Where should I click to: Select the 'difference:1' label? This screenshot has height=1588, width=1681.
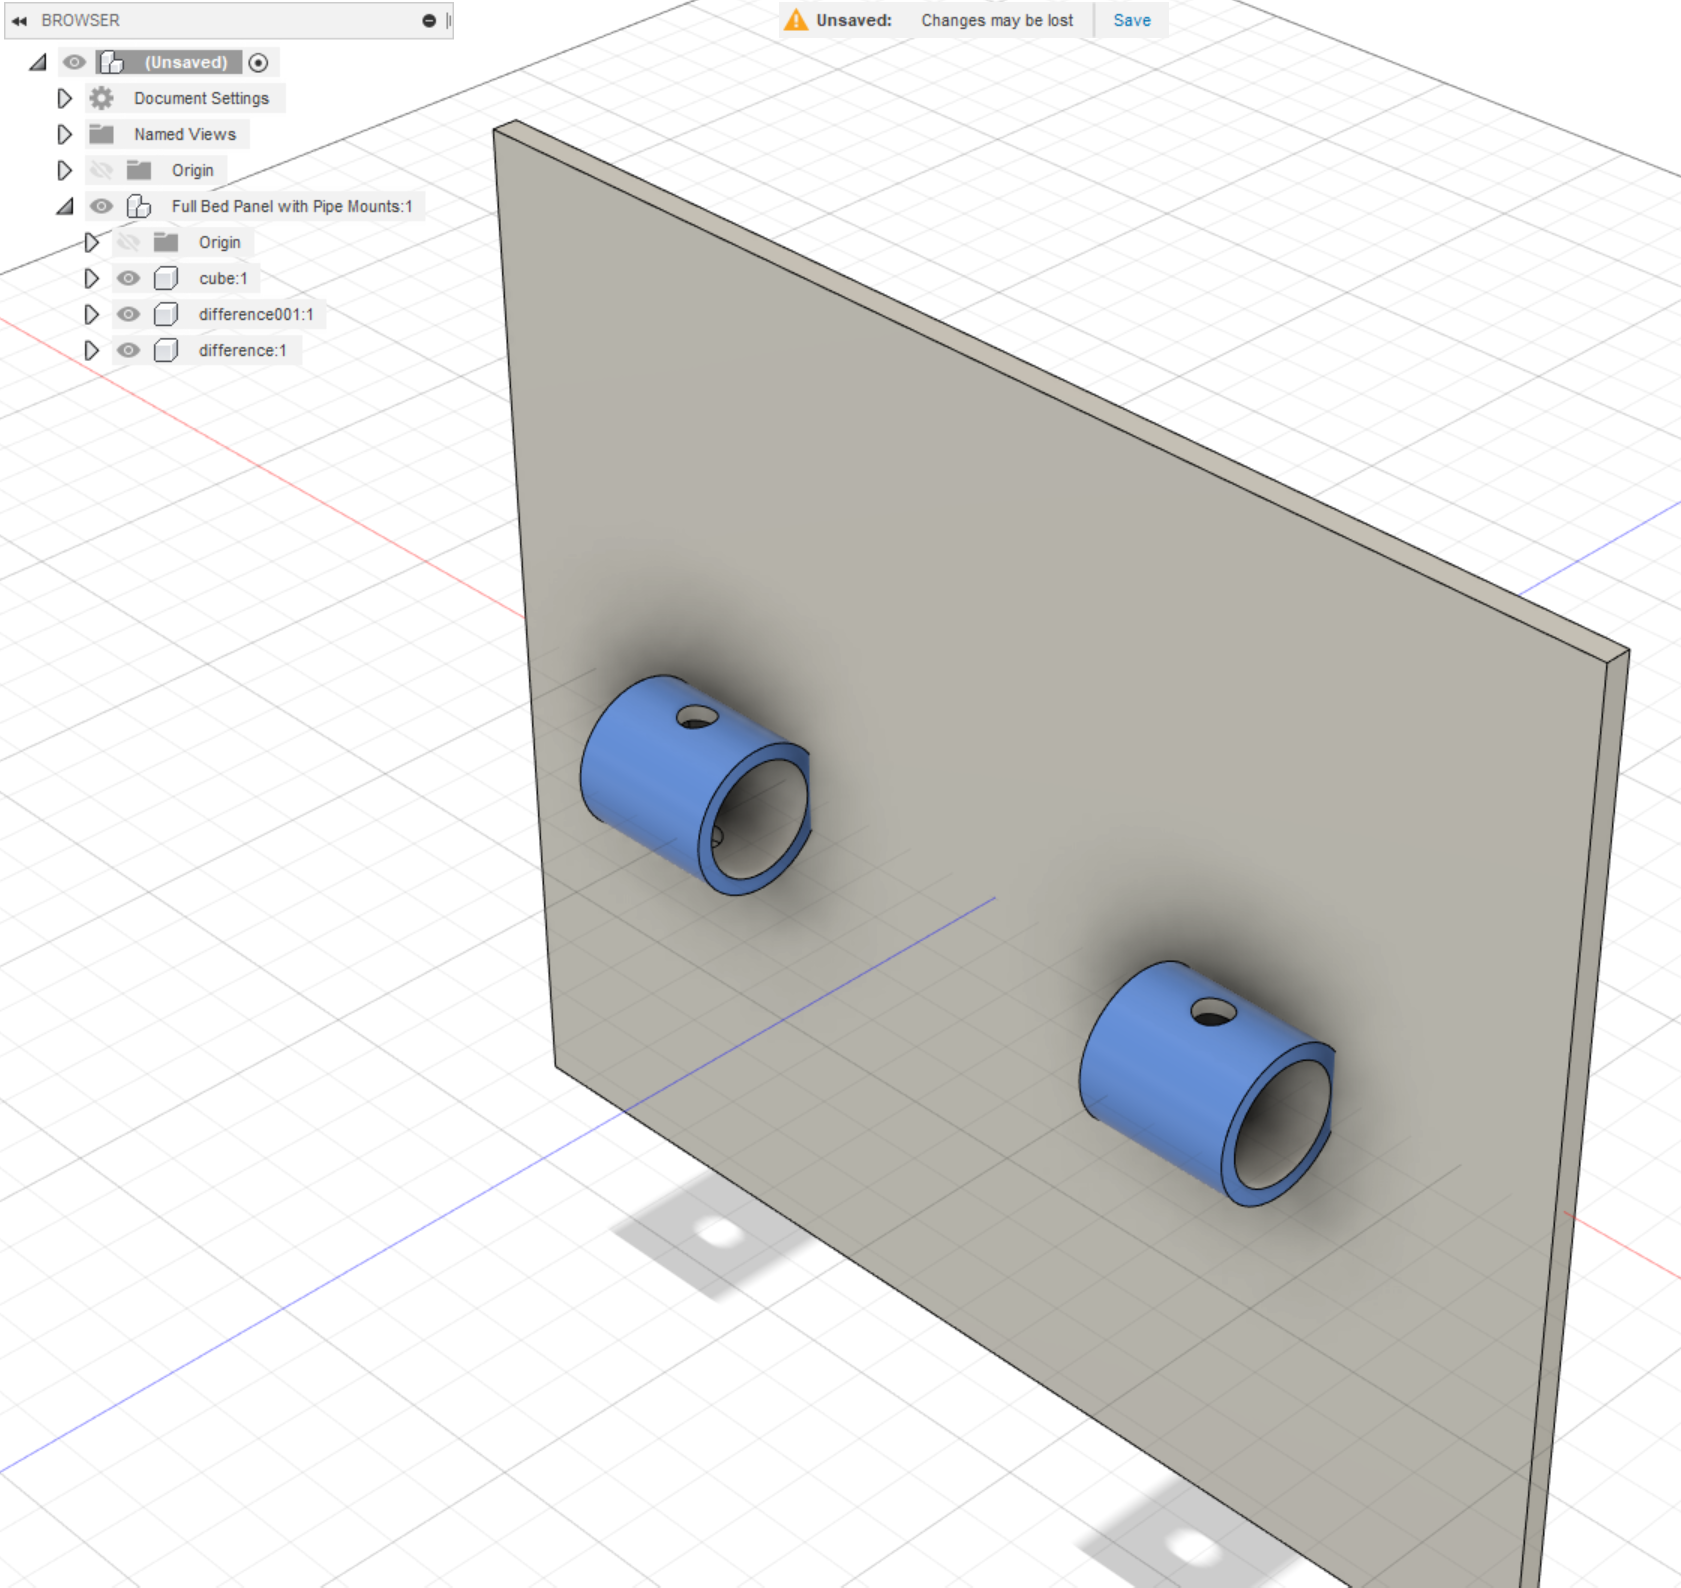pyautogui.click(x=242, y=350)
